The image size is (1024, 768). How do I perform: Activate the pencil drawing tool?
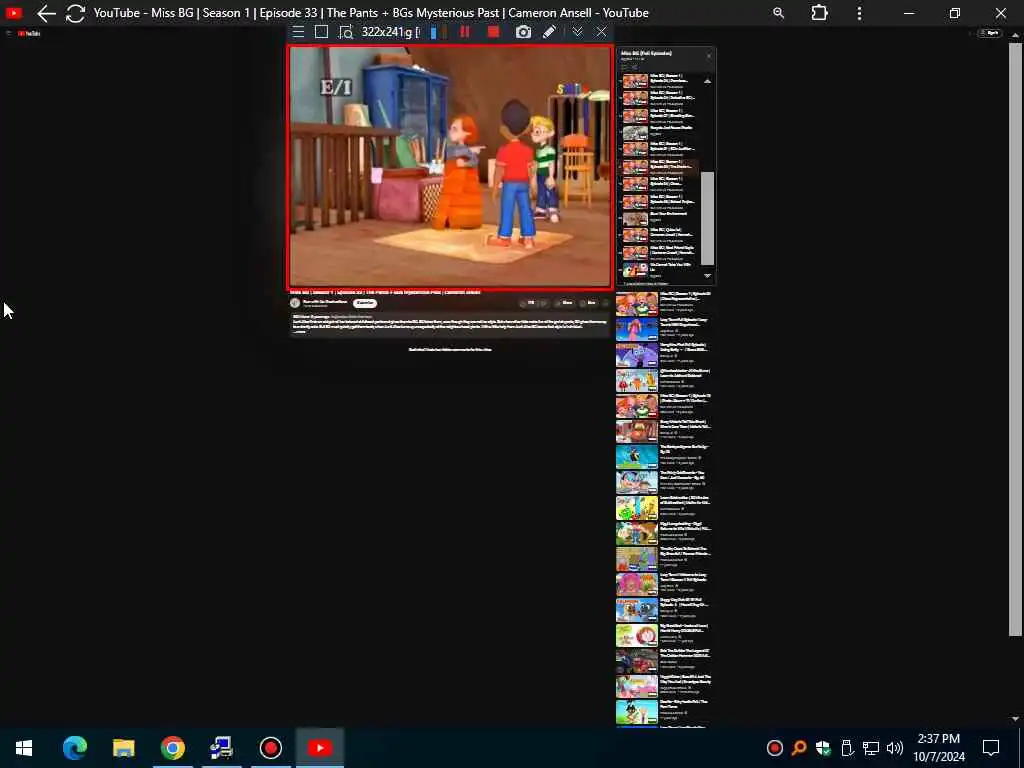549,32
